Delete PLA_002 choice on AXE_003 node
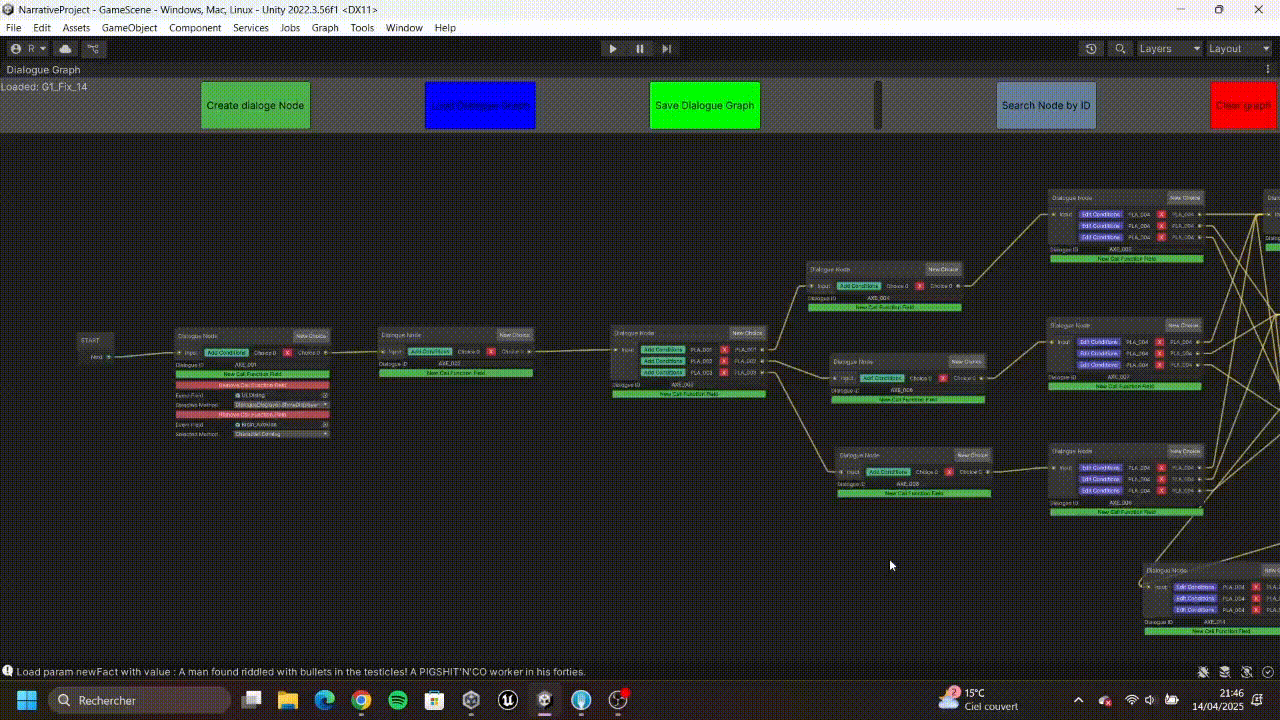 pyautogui.click(x=724, y=361)
